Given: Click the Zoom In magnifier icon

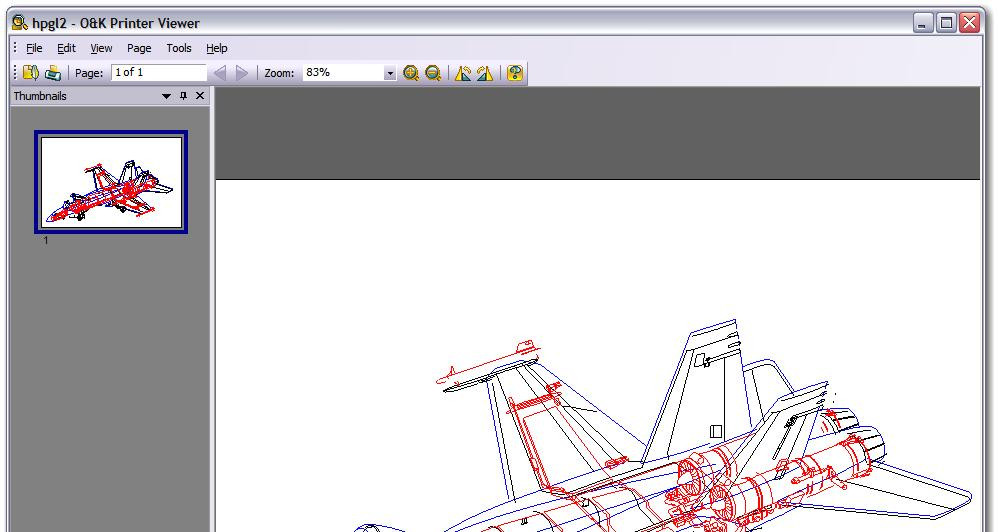Looking at the screenshot, I should coord(411,73).
